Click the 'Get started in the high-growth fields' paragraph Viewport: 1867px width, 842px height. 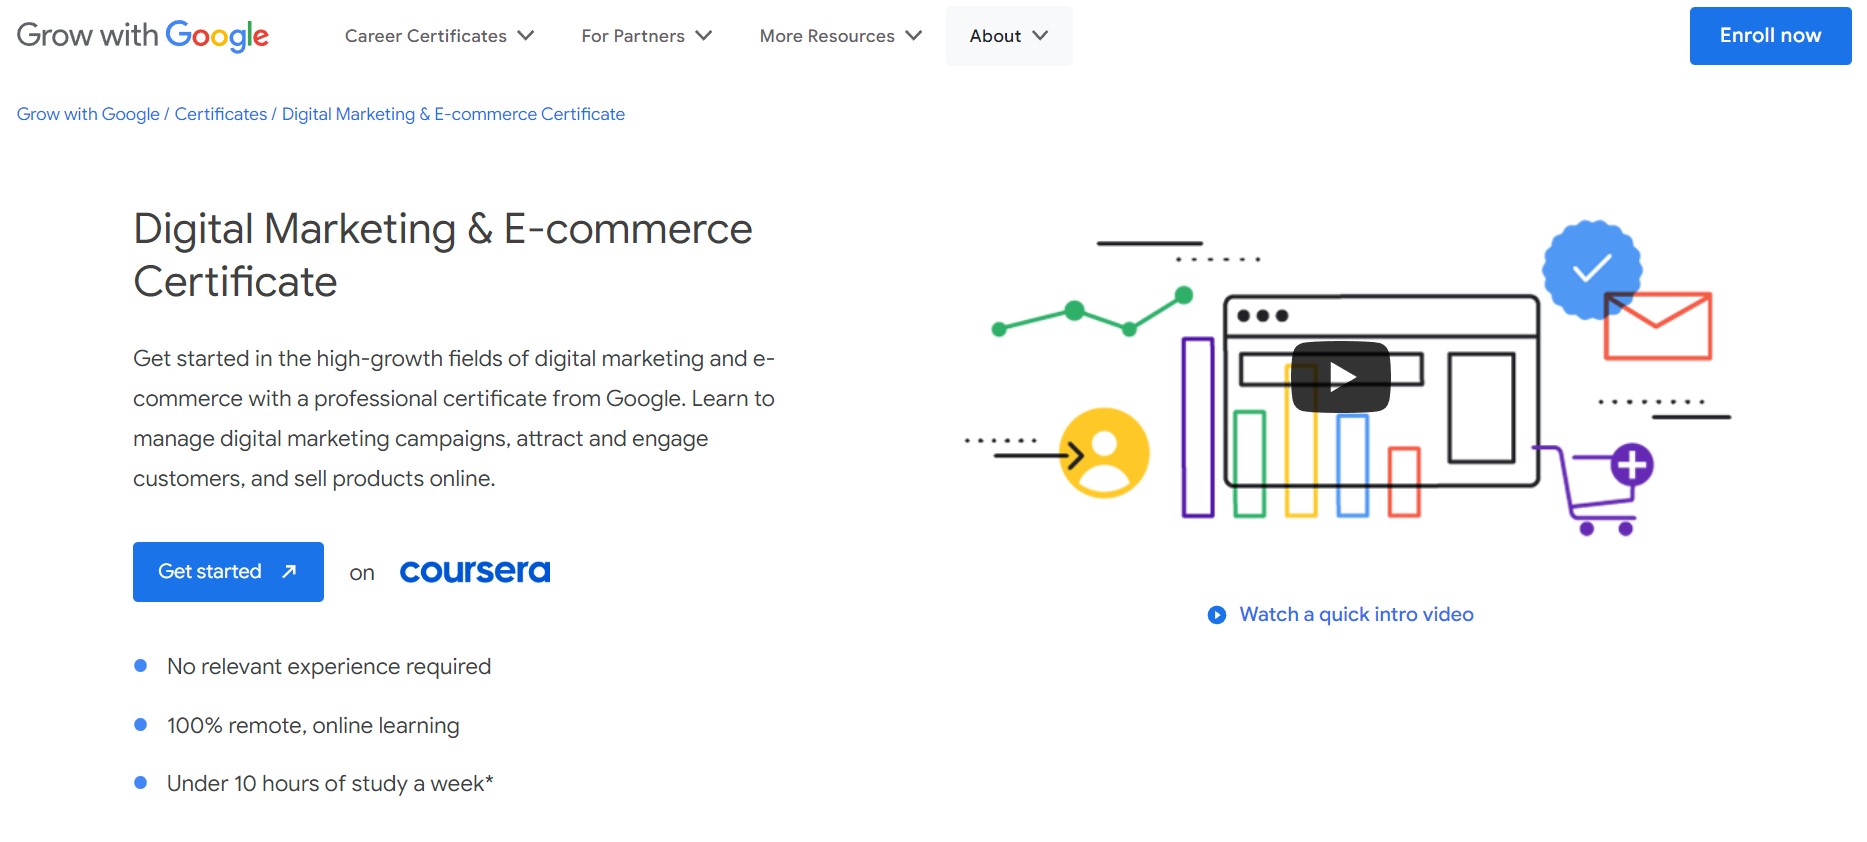[x=454, y=419]
